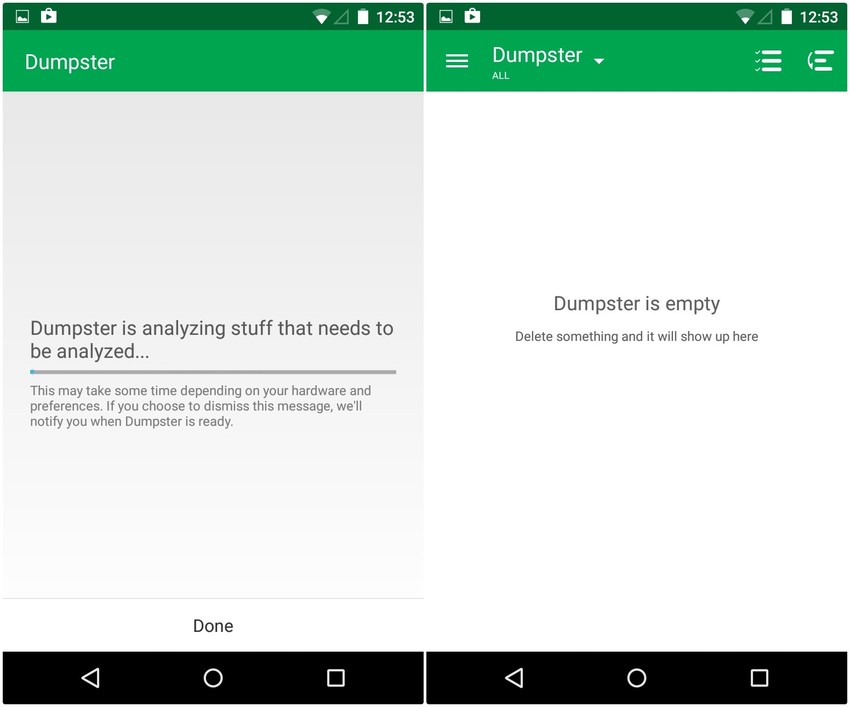Tap 'Delete something and it will show up here'

point(636,337)
